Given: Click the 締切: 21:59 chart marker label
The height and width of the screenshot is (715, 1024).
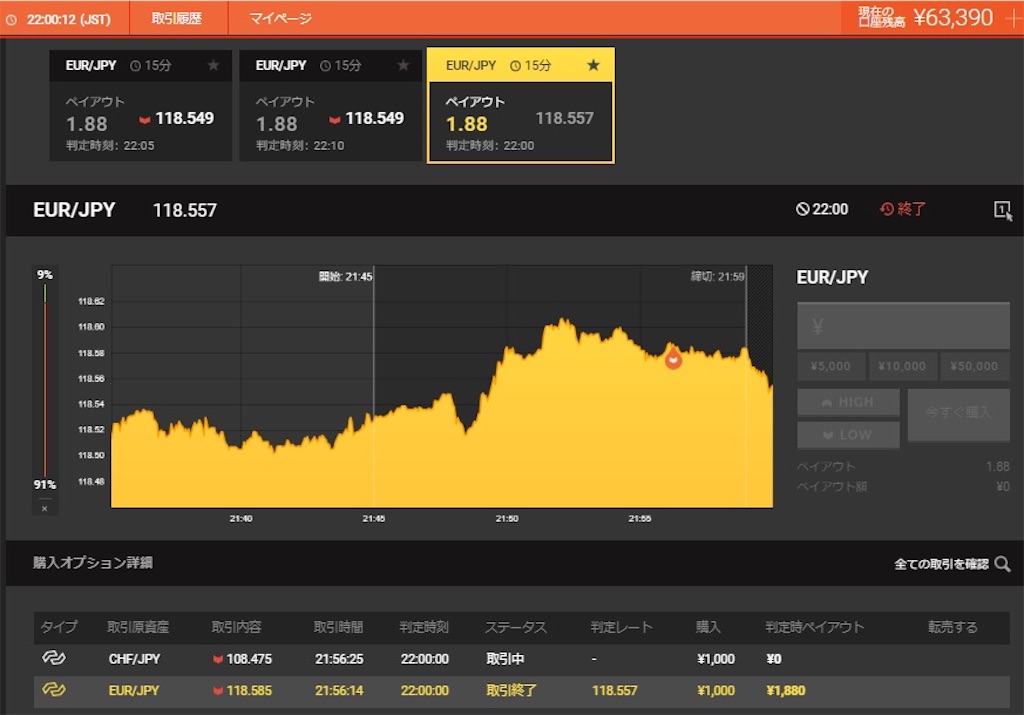Looking at the screenshot, I should pos(718,276).
